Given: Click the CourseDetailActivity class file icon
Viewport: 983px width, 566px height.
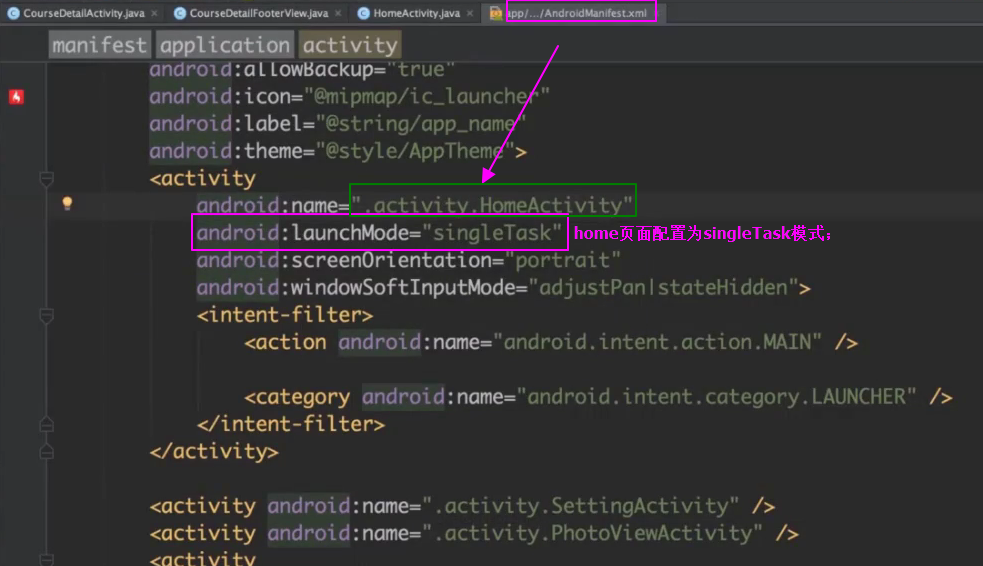Looking at the screenshot, I should tap(13, 13).
